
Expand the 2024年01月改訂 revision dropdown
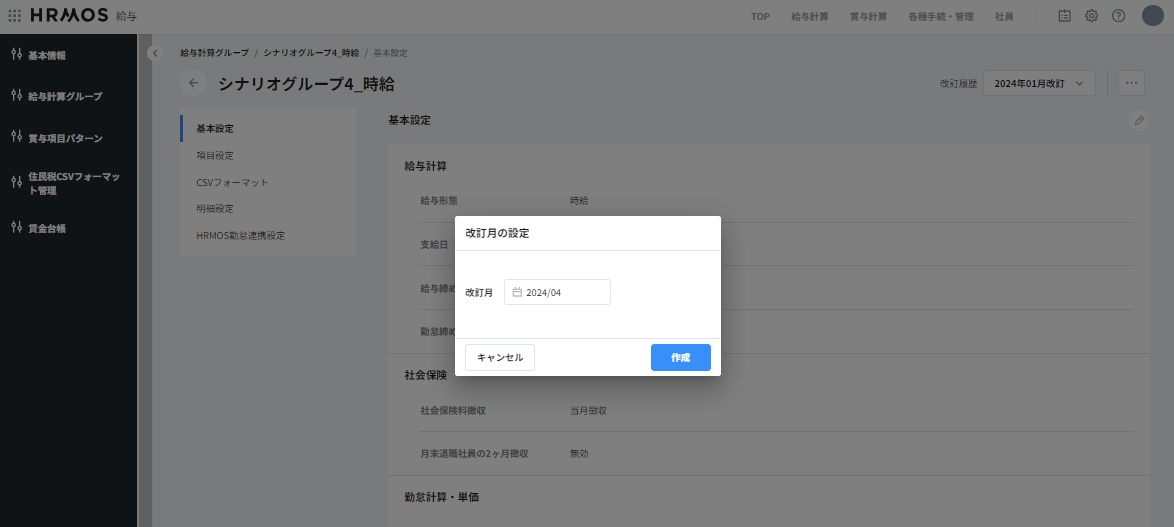[1039, 83]
